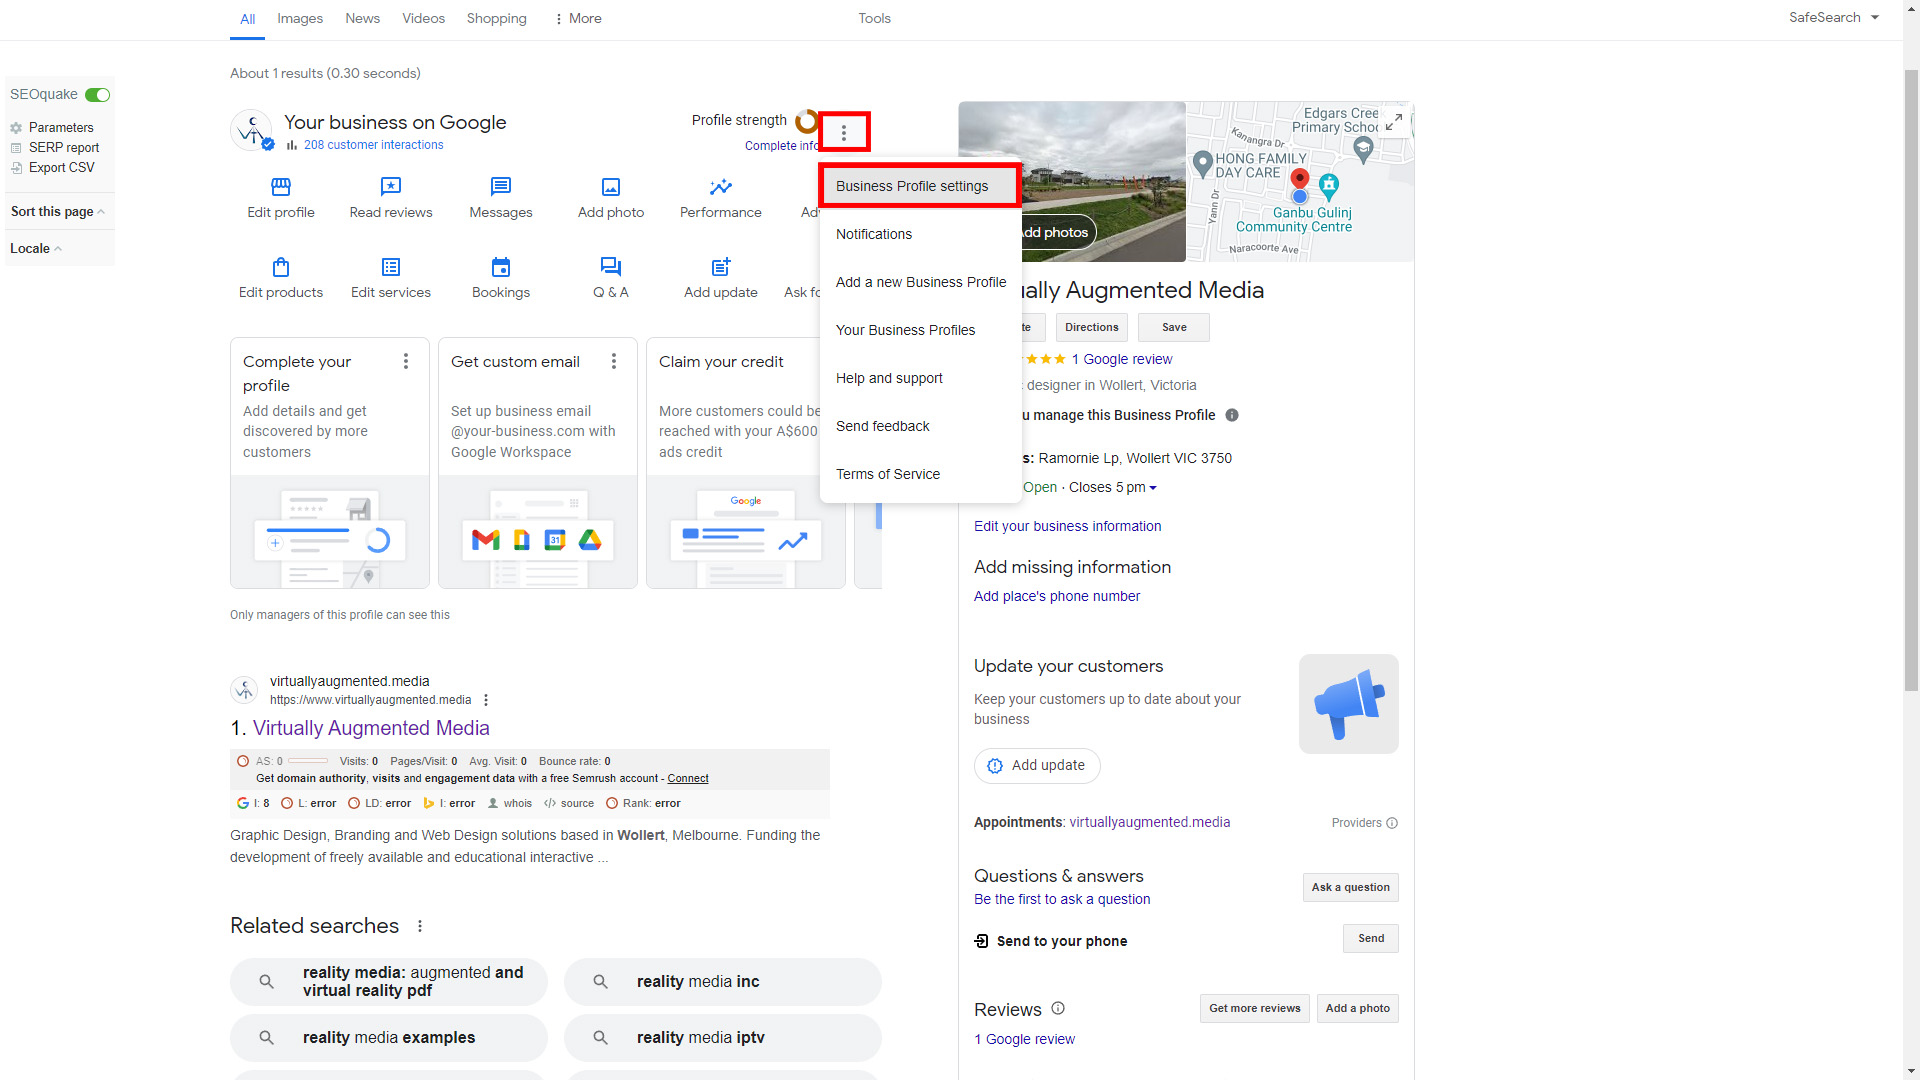Image resolution: width=1920 pixels, height=1080 pixels.
Task: Open the Edit services list icon
Action: (x=391, y=267)
